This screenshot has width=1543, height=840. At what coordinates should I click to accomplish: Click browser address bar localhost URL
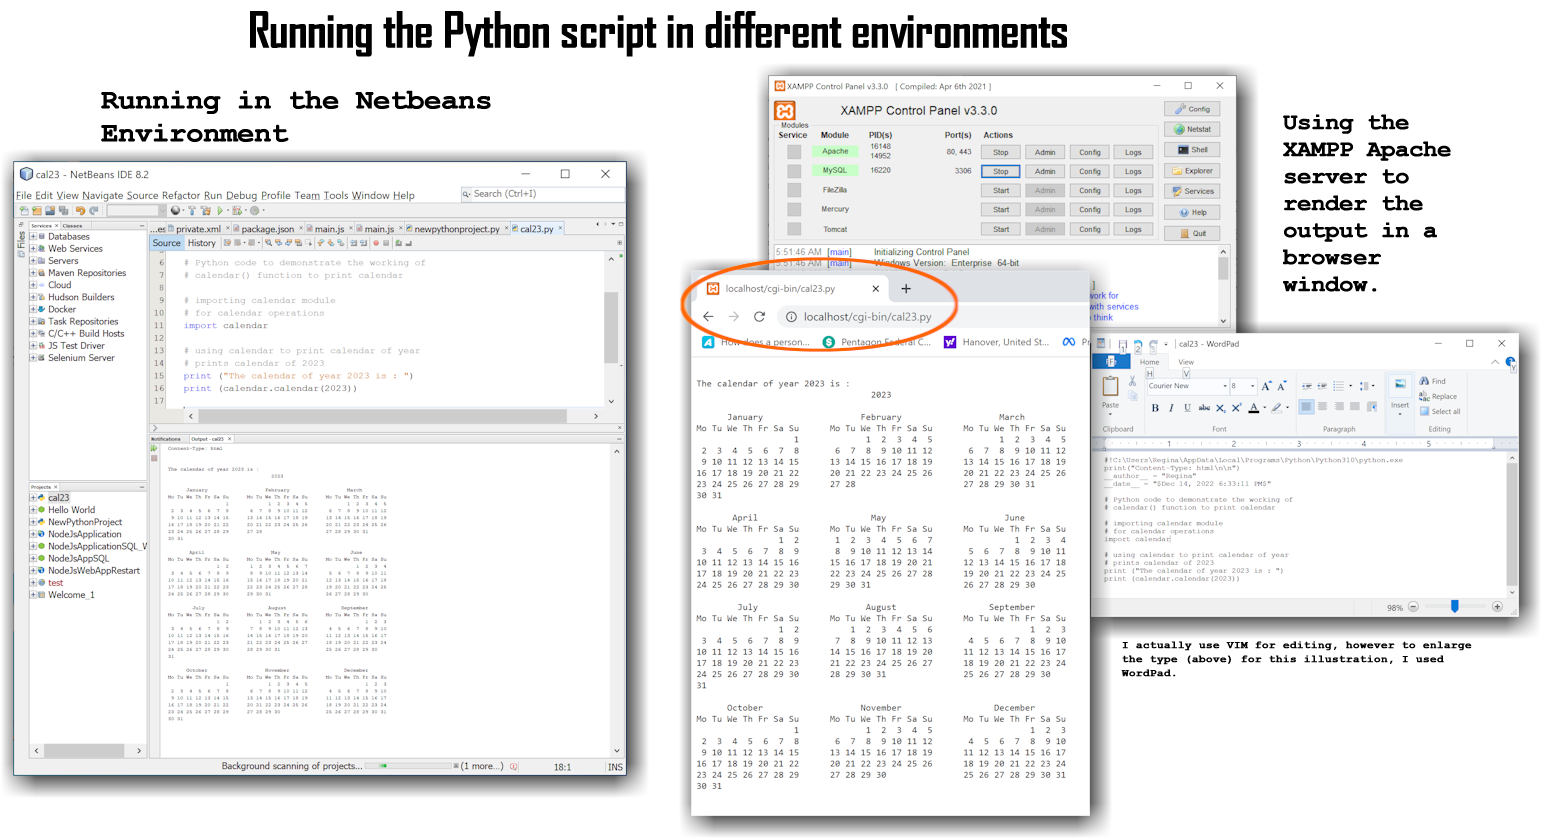pos(867,317)
